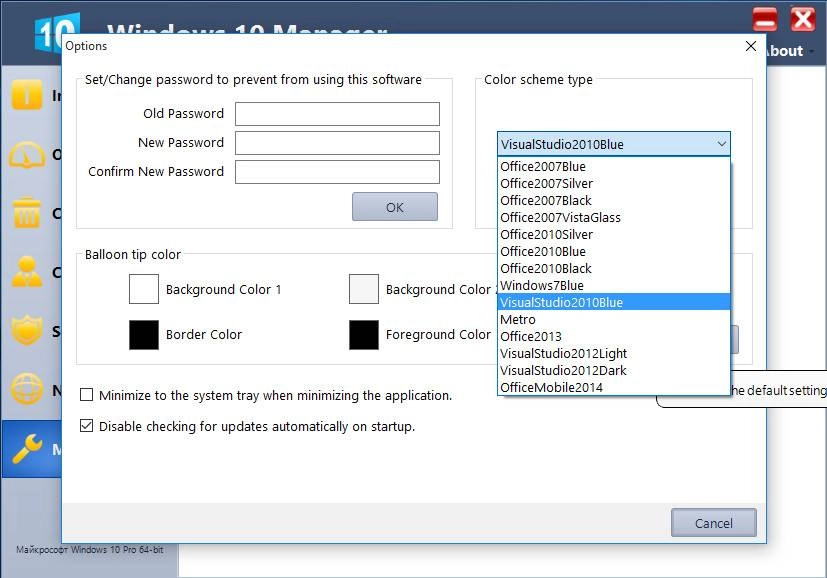Pick the Office2007Black color scheme
The image size is (827, 578).
614,200
